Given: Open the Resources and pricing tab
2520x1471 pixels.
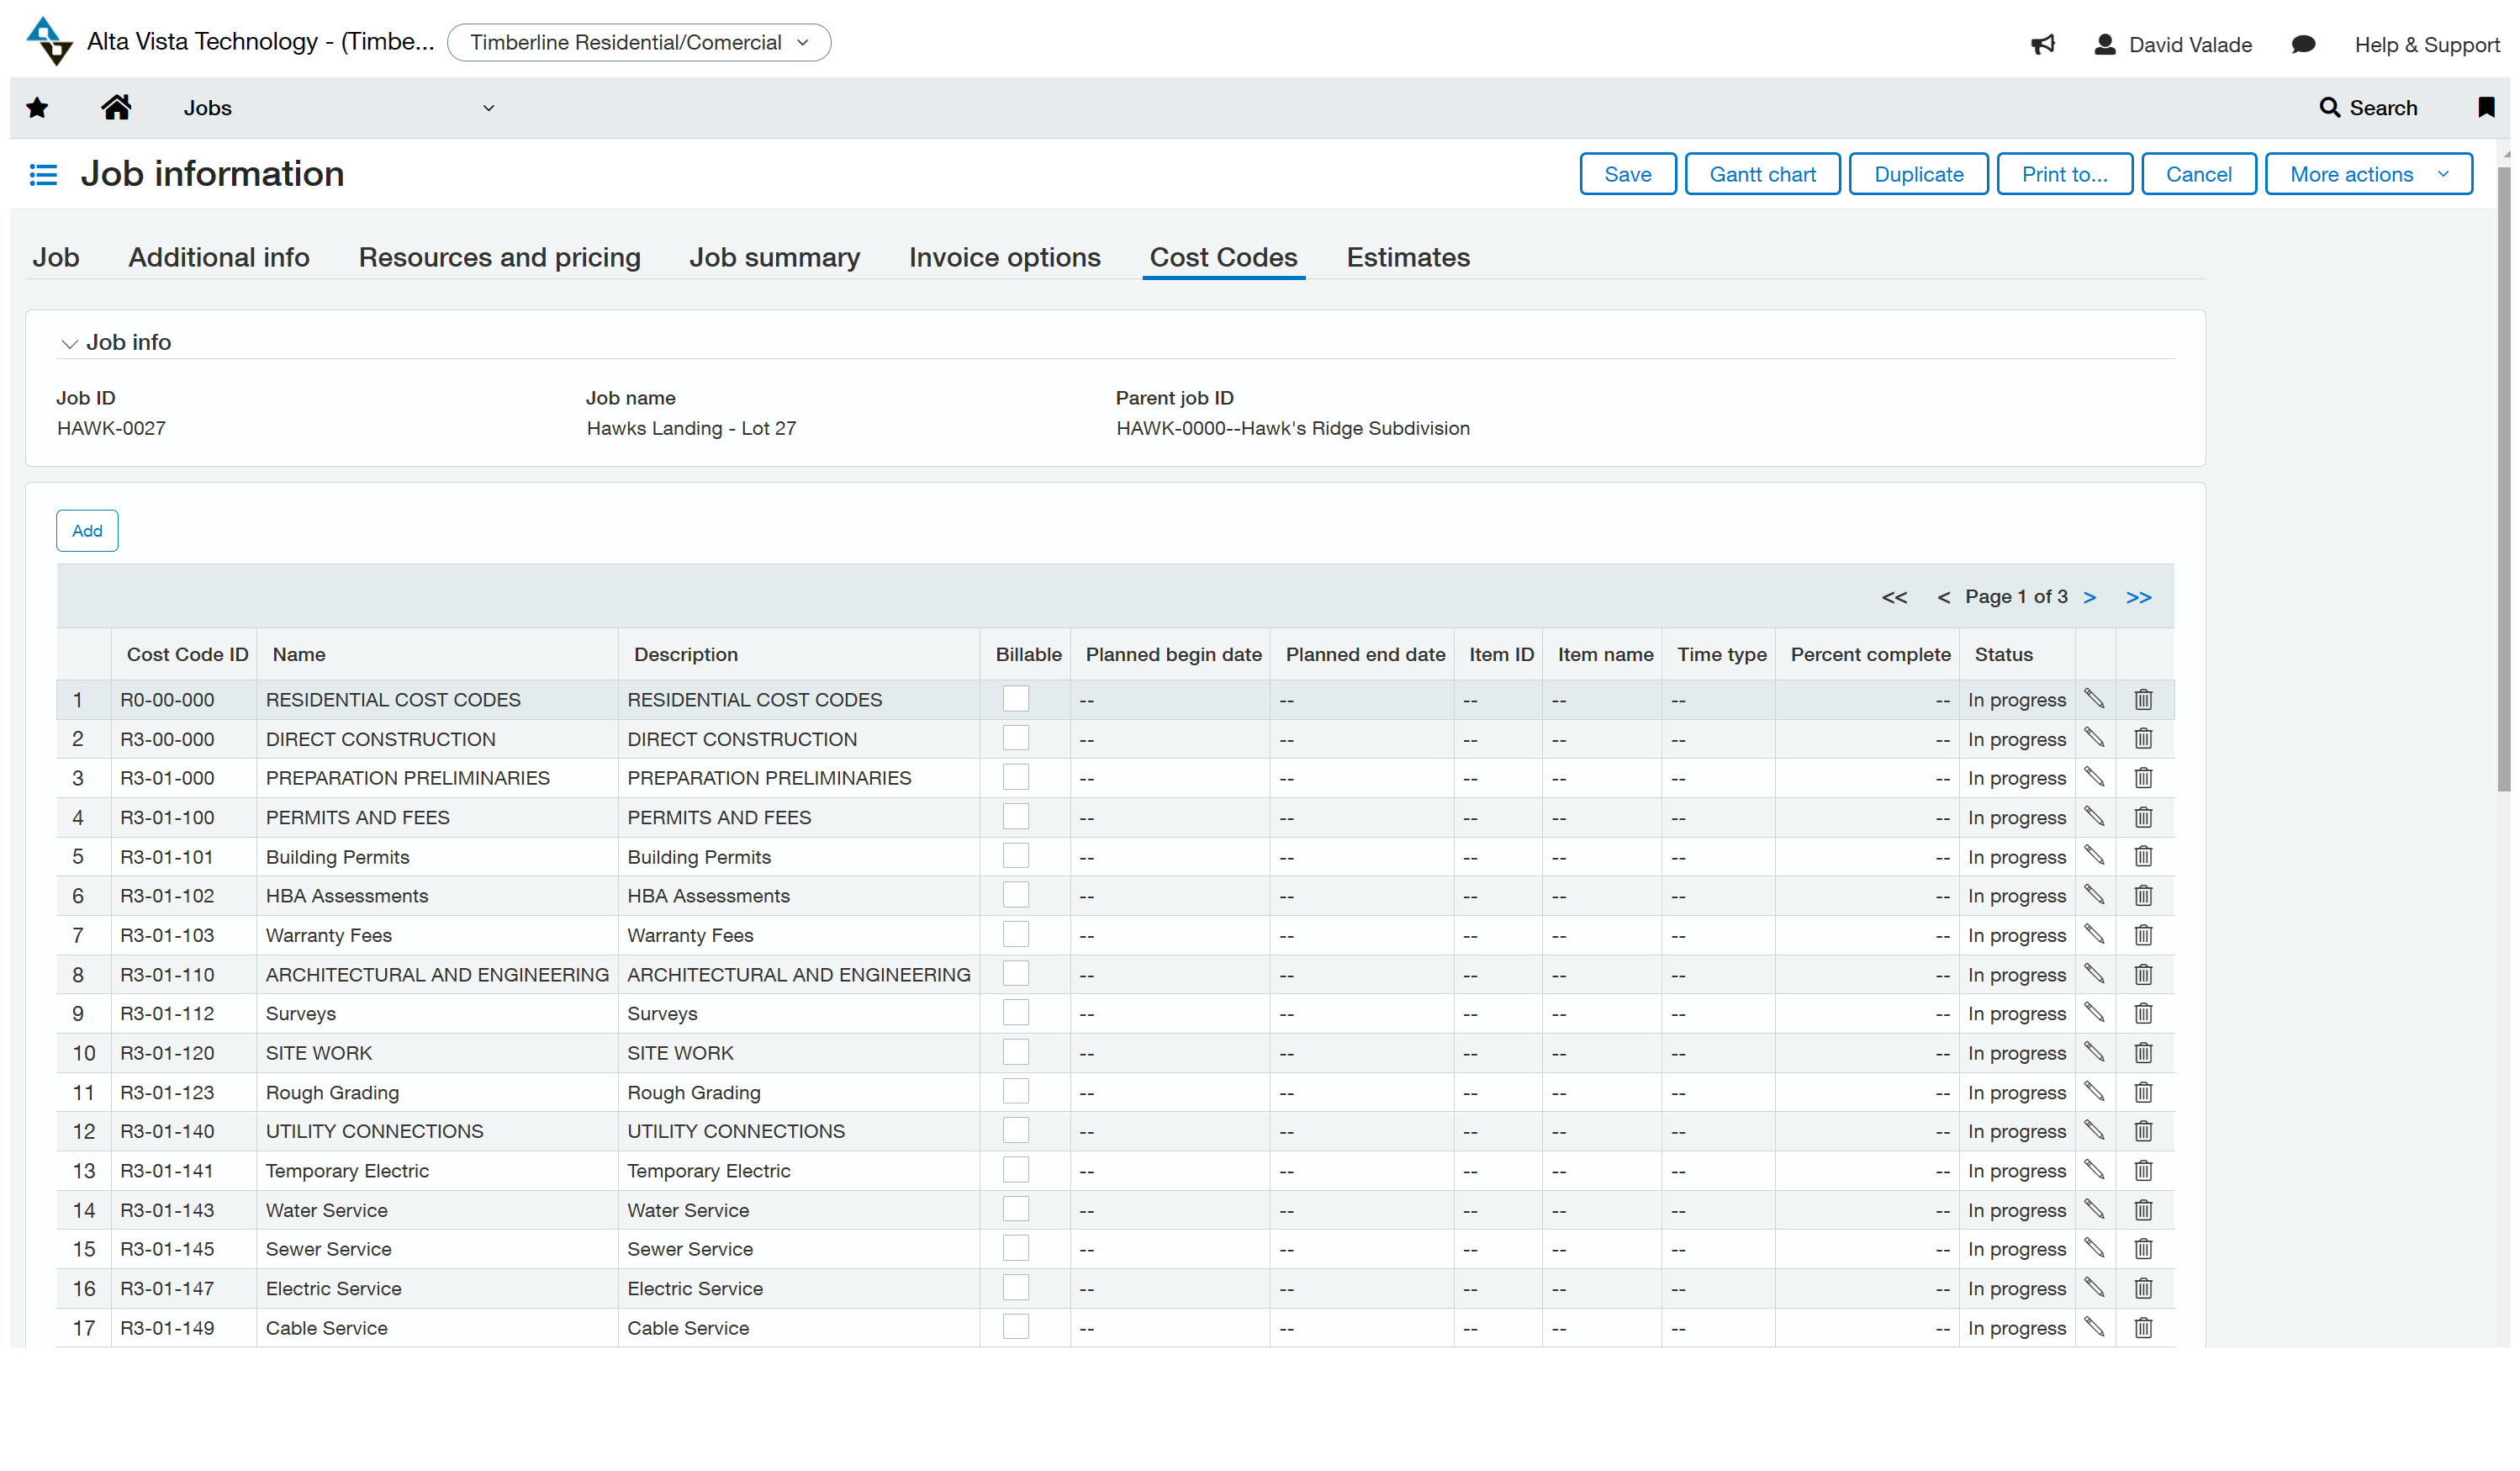Looking at the screenshot, I should 499,257.
